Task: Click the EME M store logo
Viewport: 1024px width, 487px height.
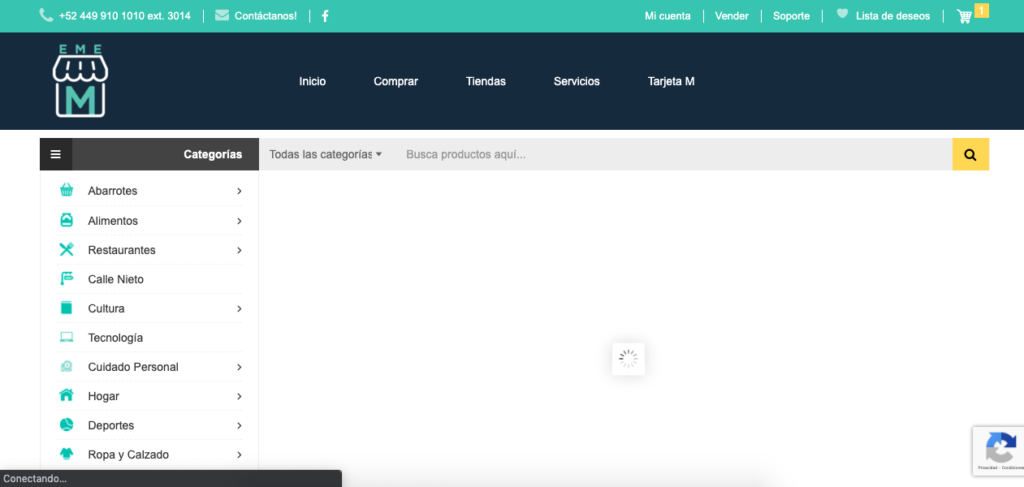Action: pos(80,81)
